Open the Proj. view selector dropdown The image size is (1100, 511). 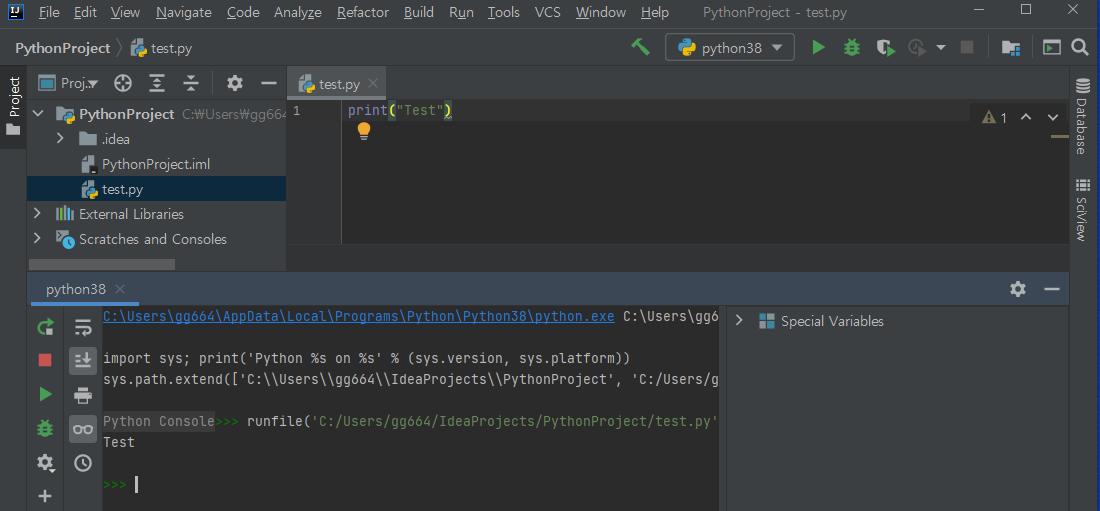(68, 84)
